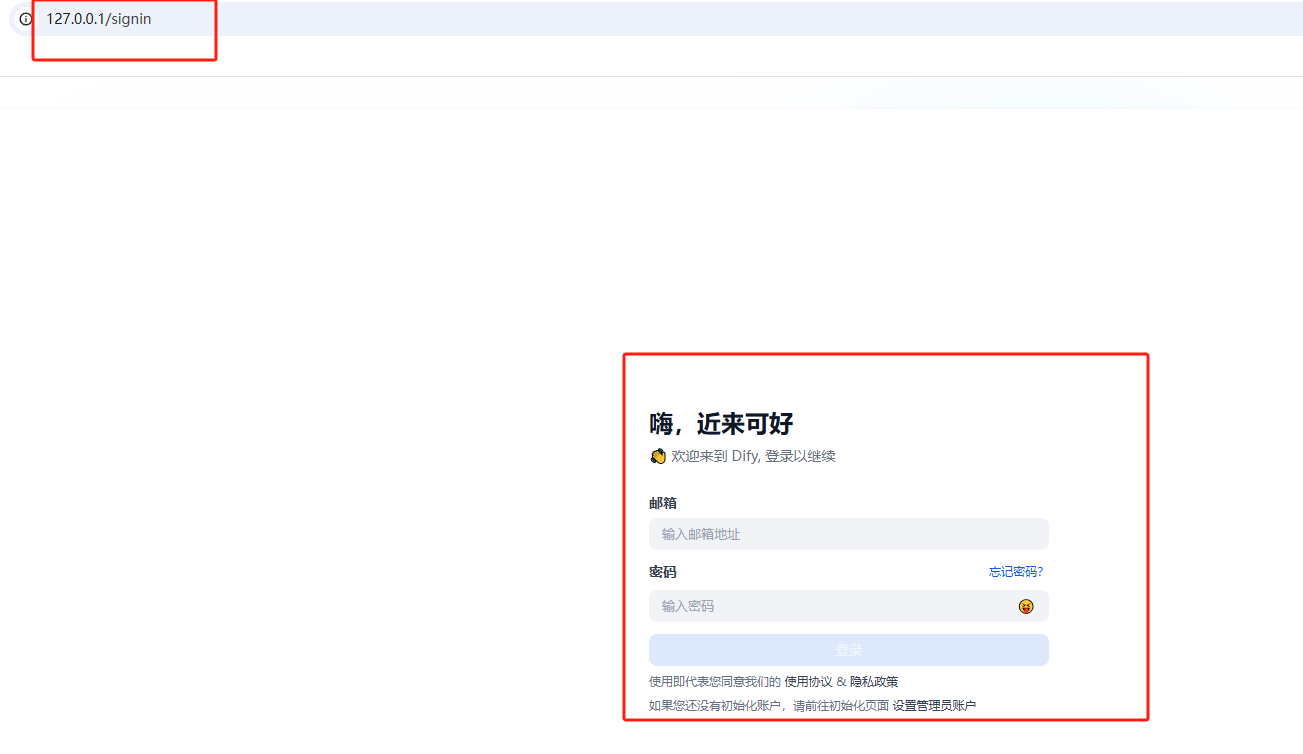The image size is (1303, 754).
Task: Open the 设置管理员账户 admin setup link
Action: point(934,706)
